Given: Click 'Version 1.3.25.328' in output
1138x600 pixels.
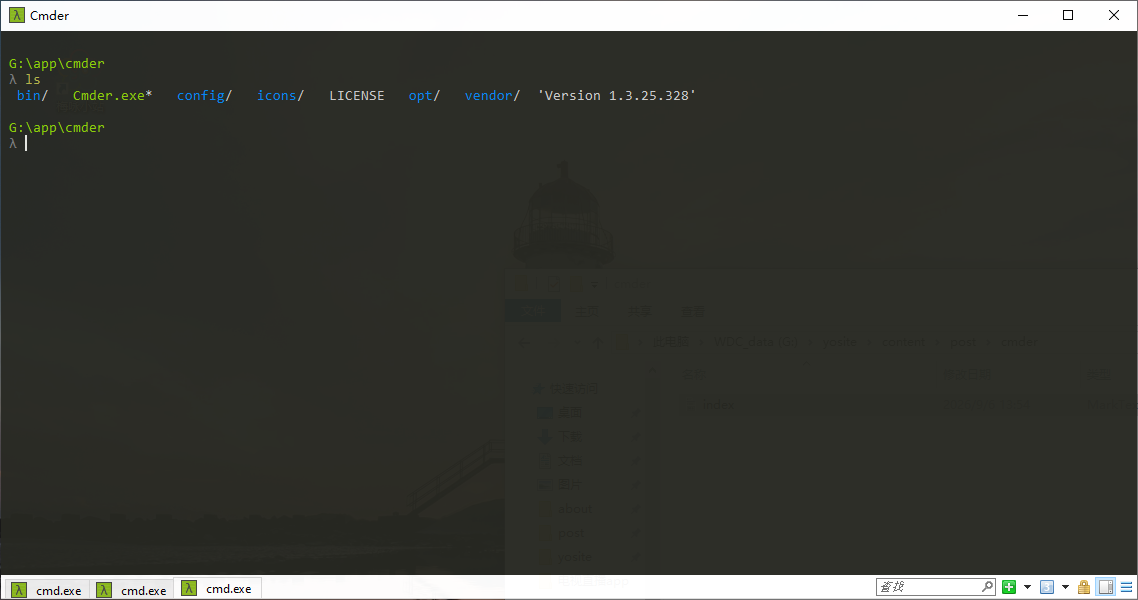Looking at the screenshot, I should coord(617,96).
